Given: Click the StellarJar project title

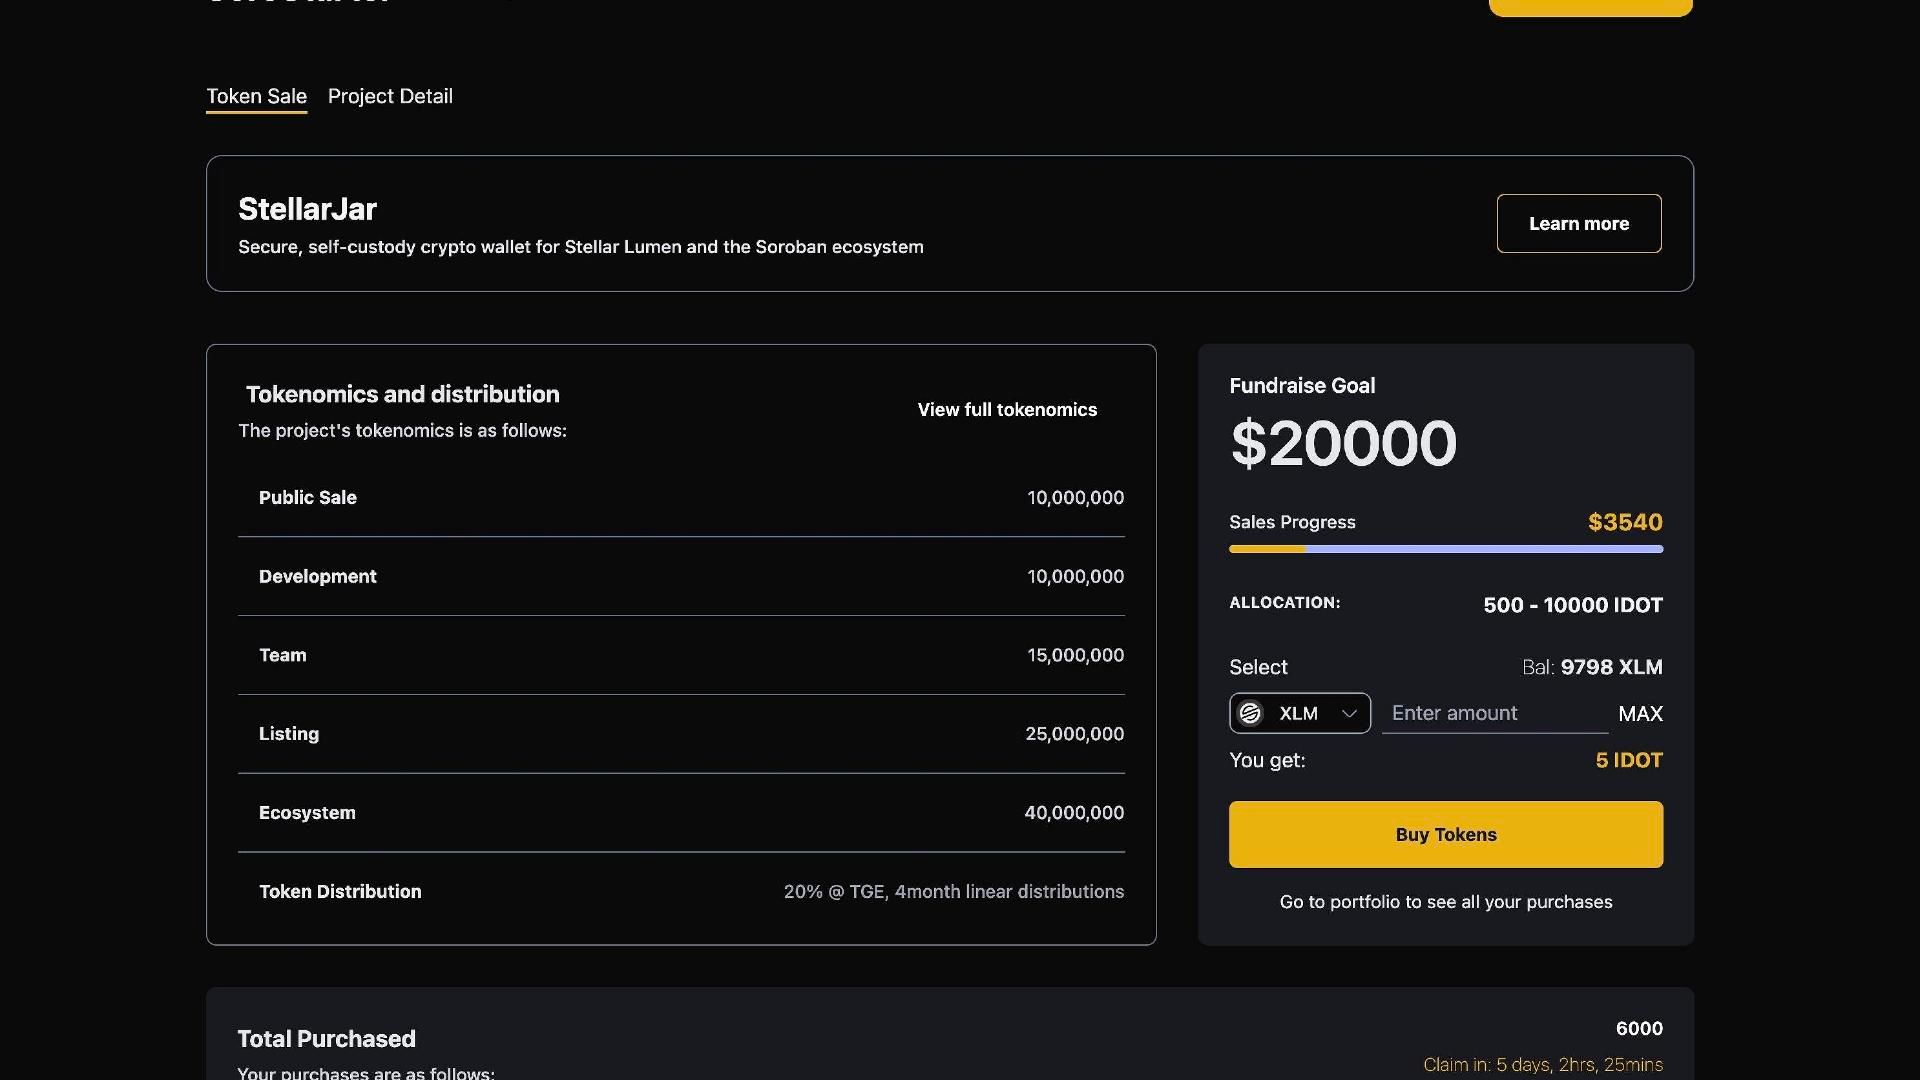Looking at the screenshot, I should tap(307, 209).
